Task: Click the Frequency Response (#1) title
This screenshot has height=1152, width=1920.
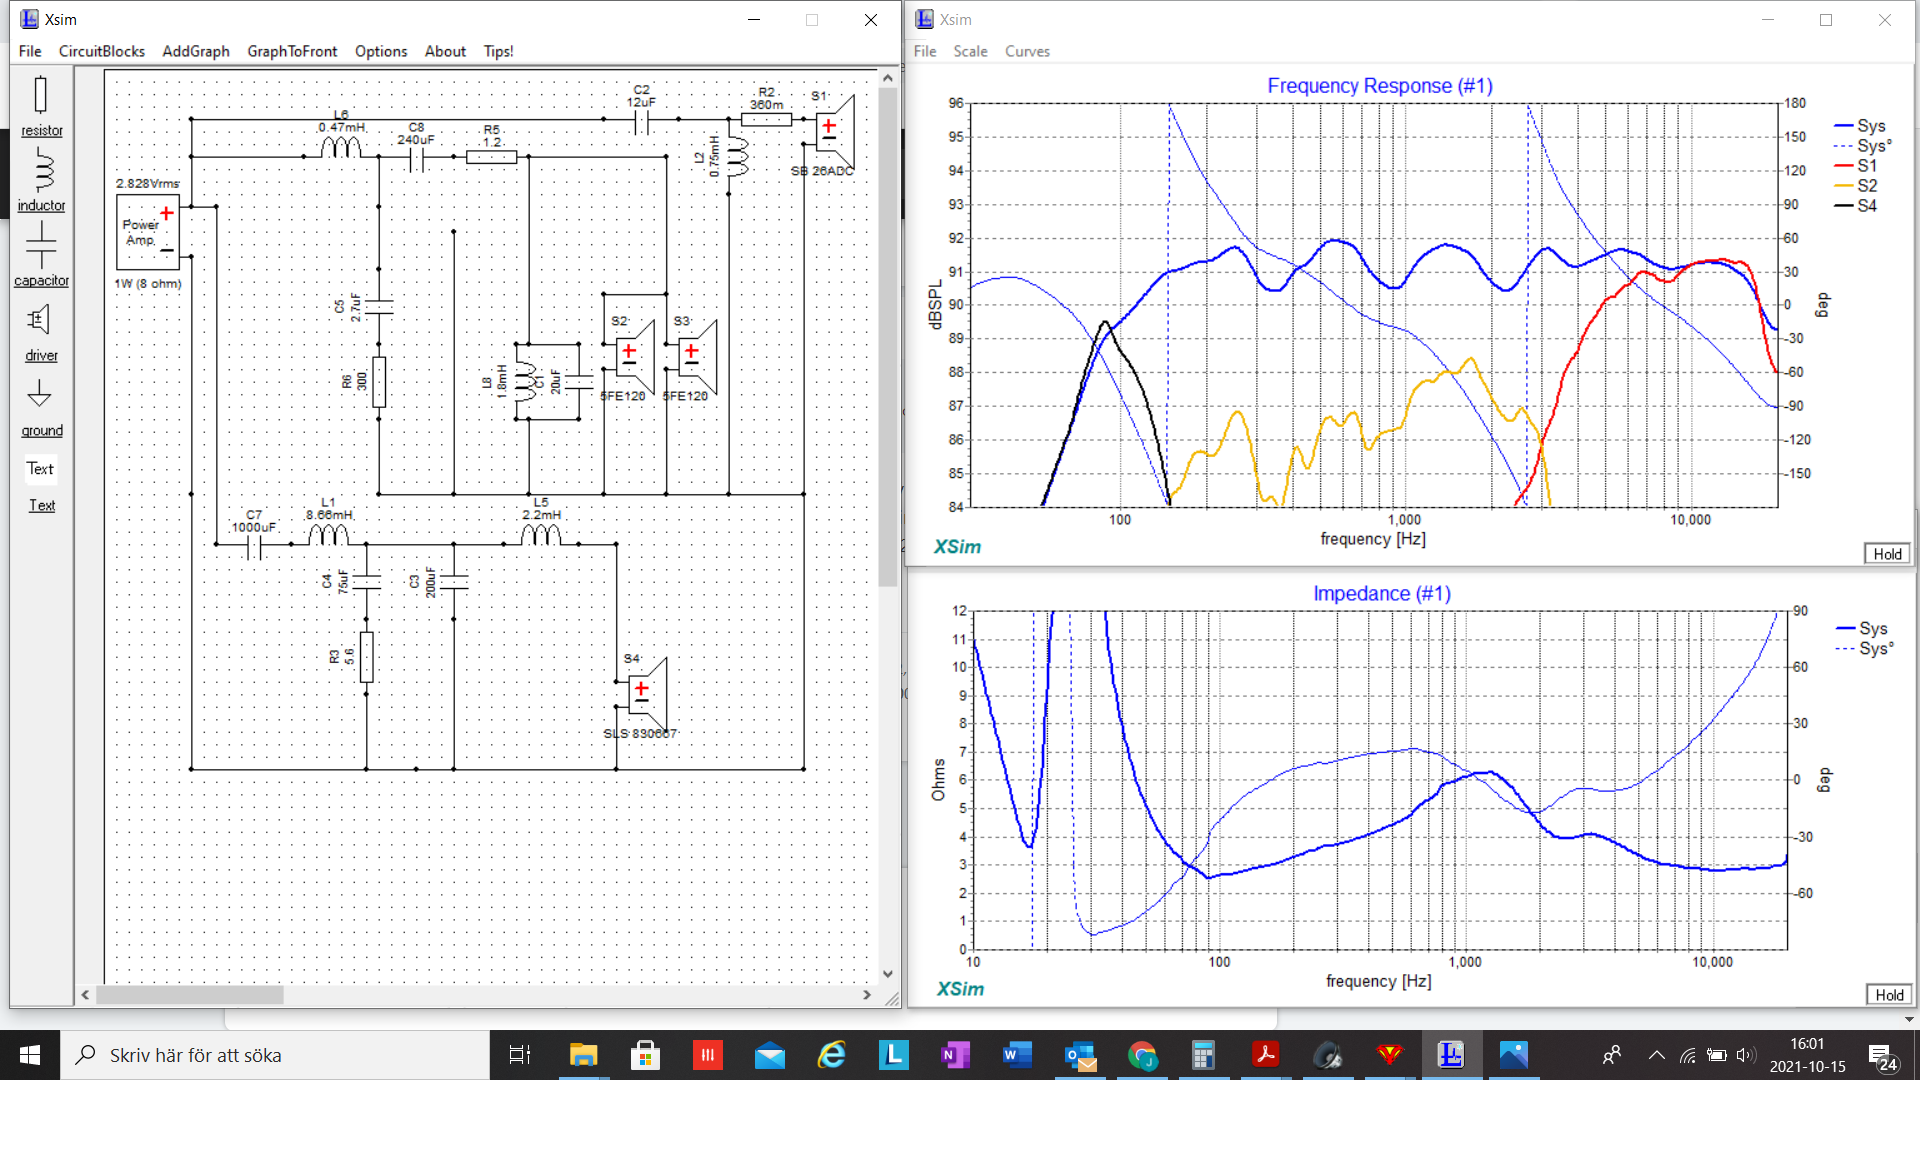Action: (1380, 86)
